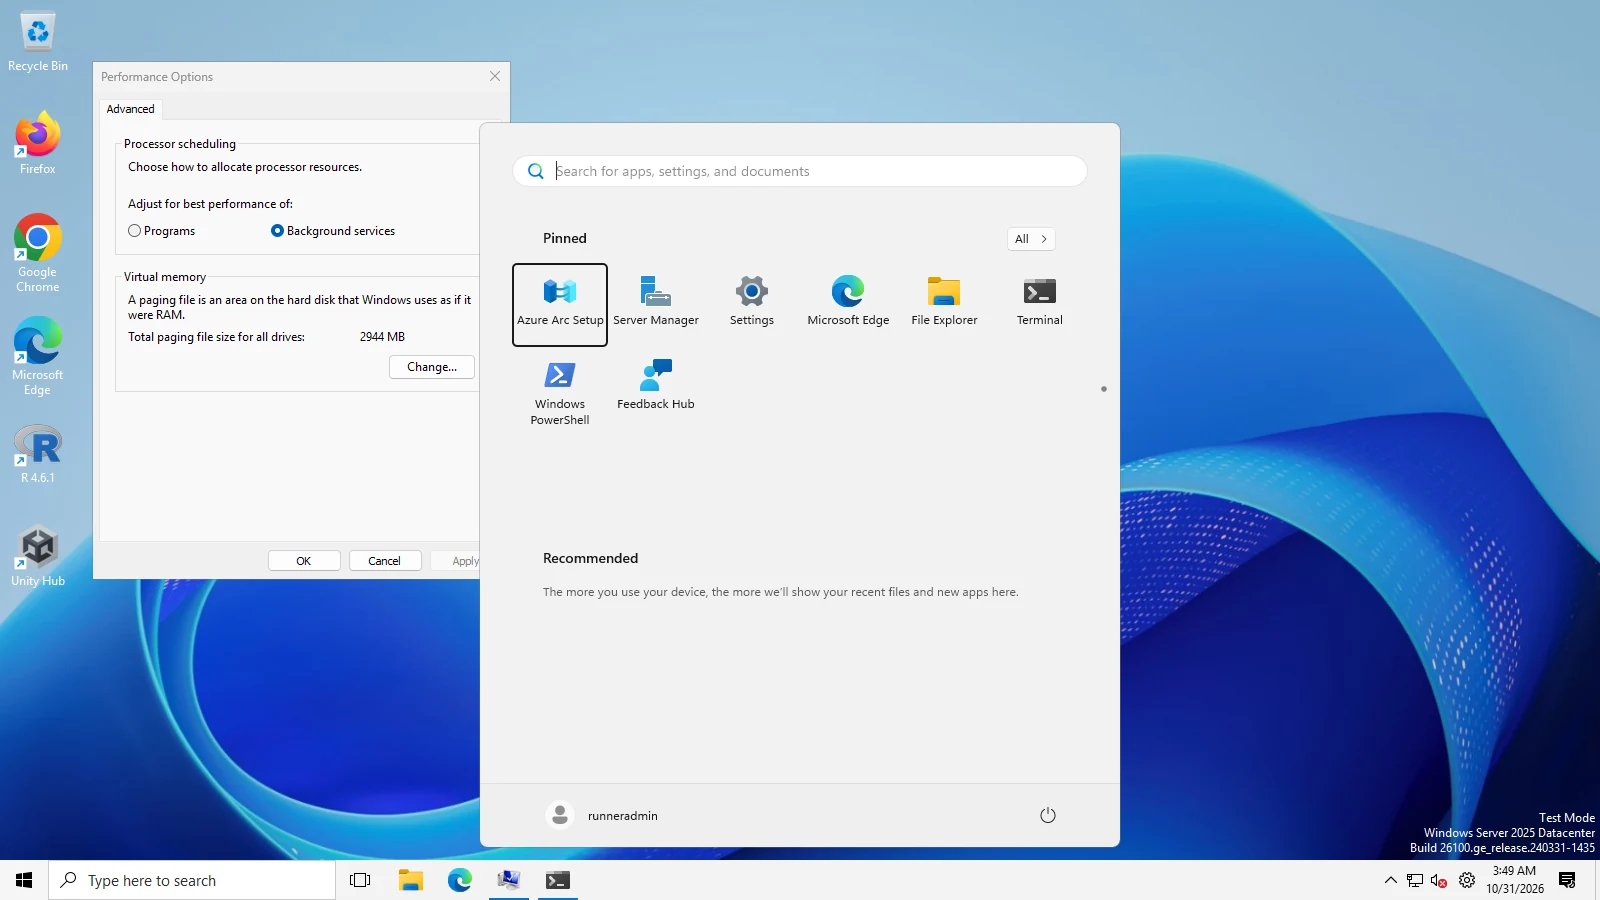This screenshot has width=1600, height=900.
Task: Open Recycle Bin desktop icon
Action: point(38,42)
